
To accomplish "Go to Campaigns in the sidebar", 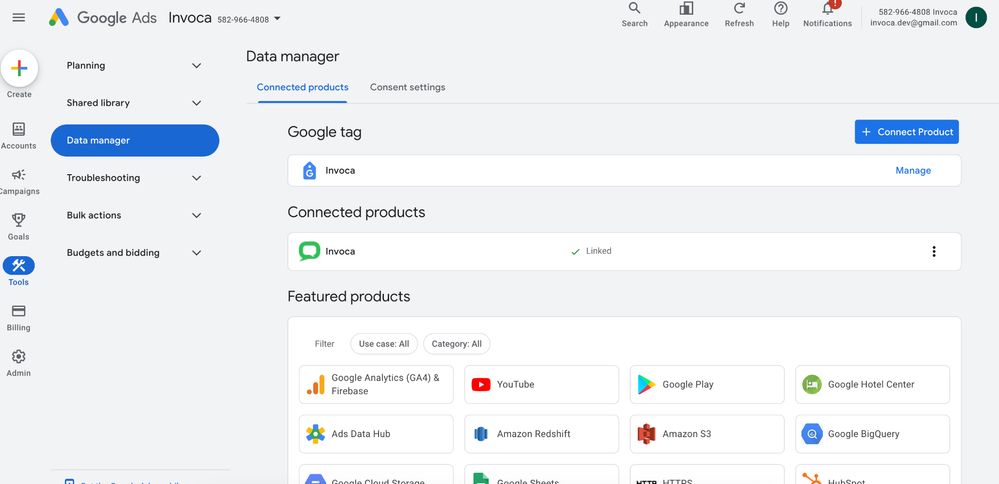I will (18, 182).
